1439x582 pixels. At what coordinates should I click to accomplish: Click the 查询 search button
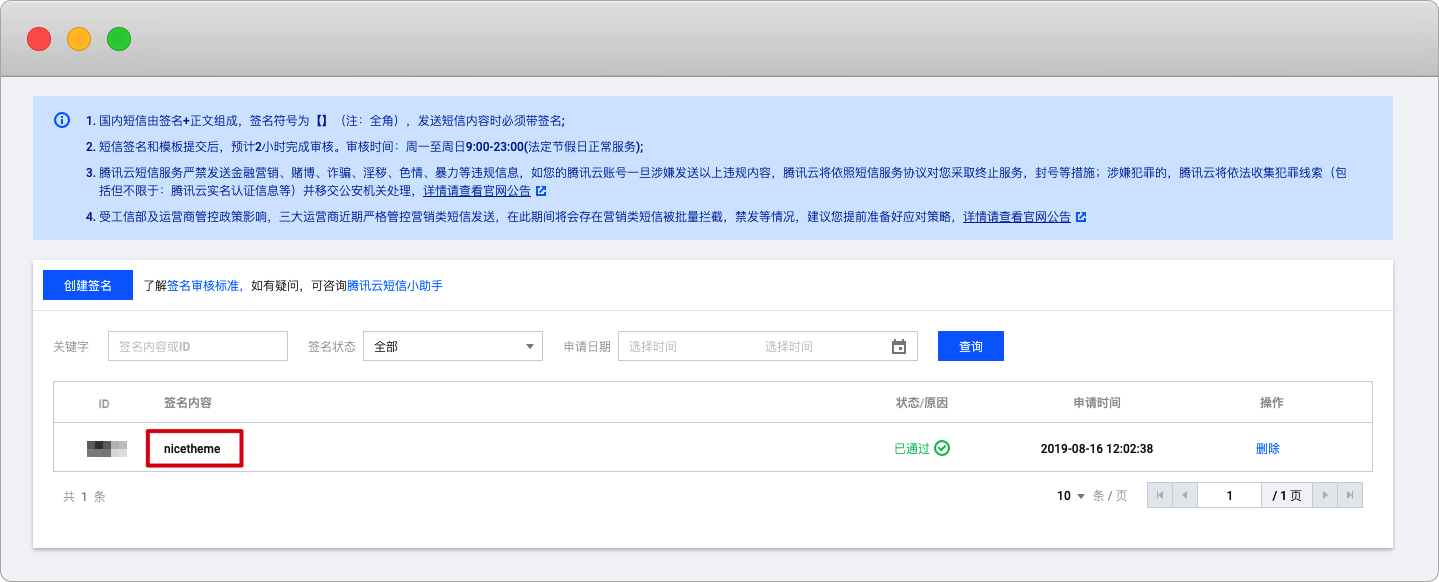coord(971,346)
